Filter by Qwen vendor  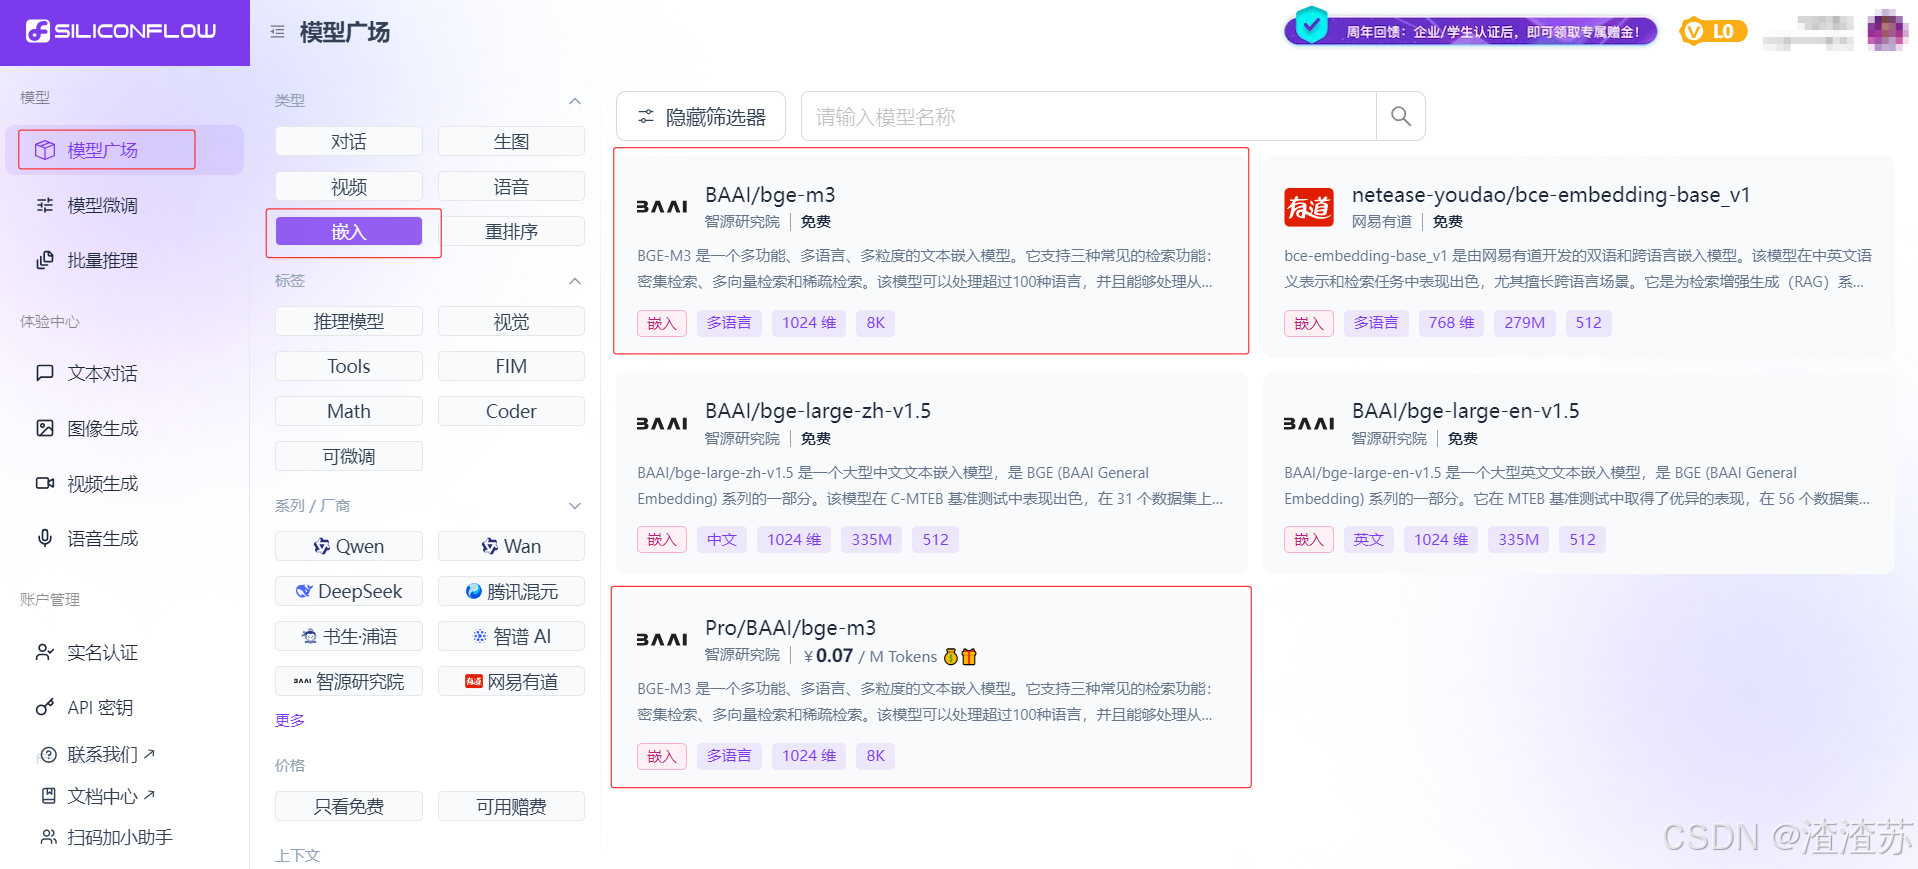(x=349, y=546)
